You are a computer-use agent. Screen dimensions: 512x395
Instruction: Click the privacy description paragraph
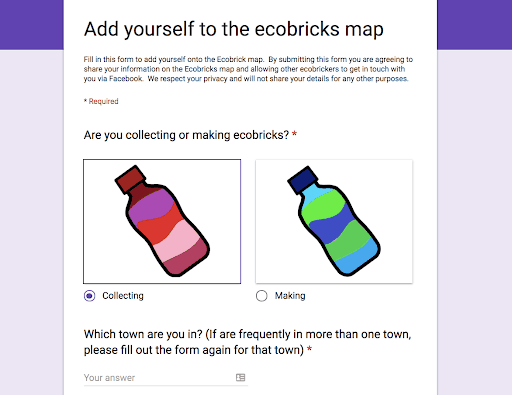248,69
